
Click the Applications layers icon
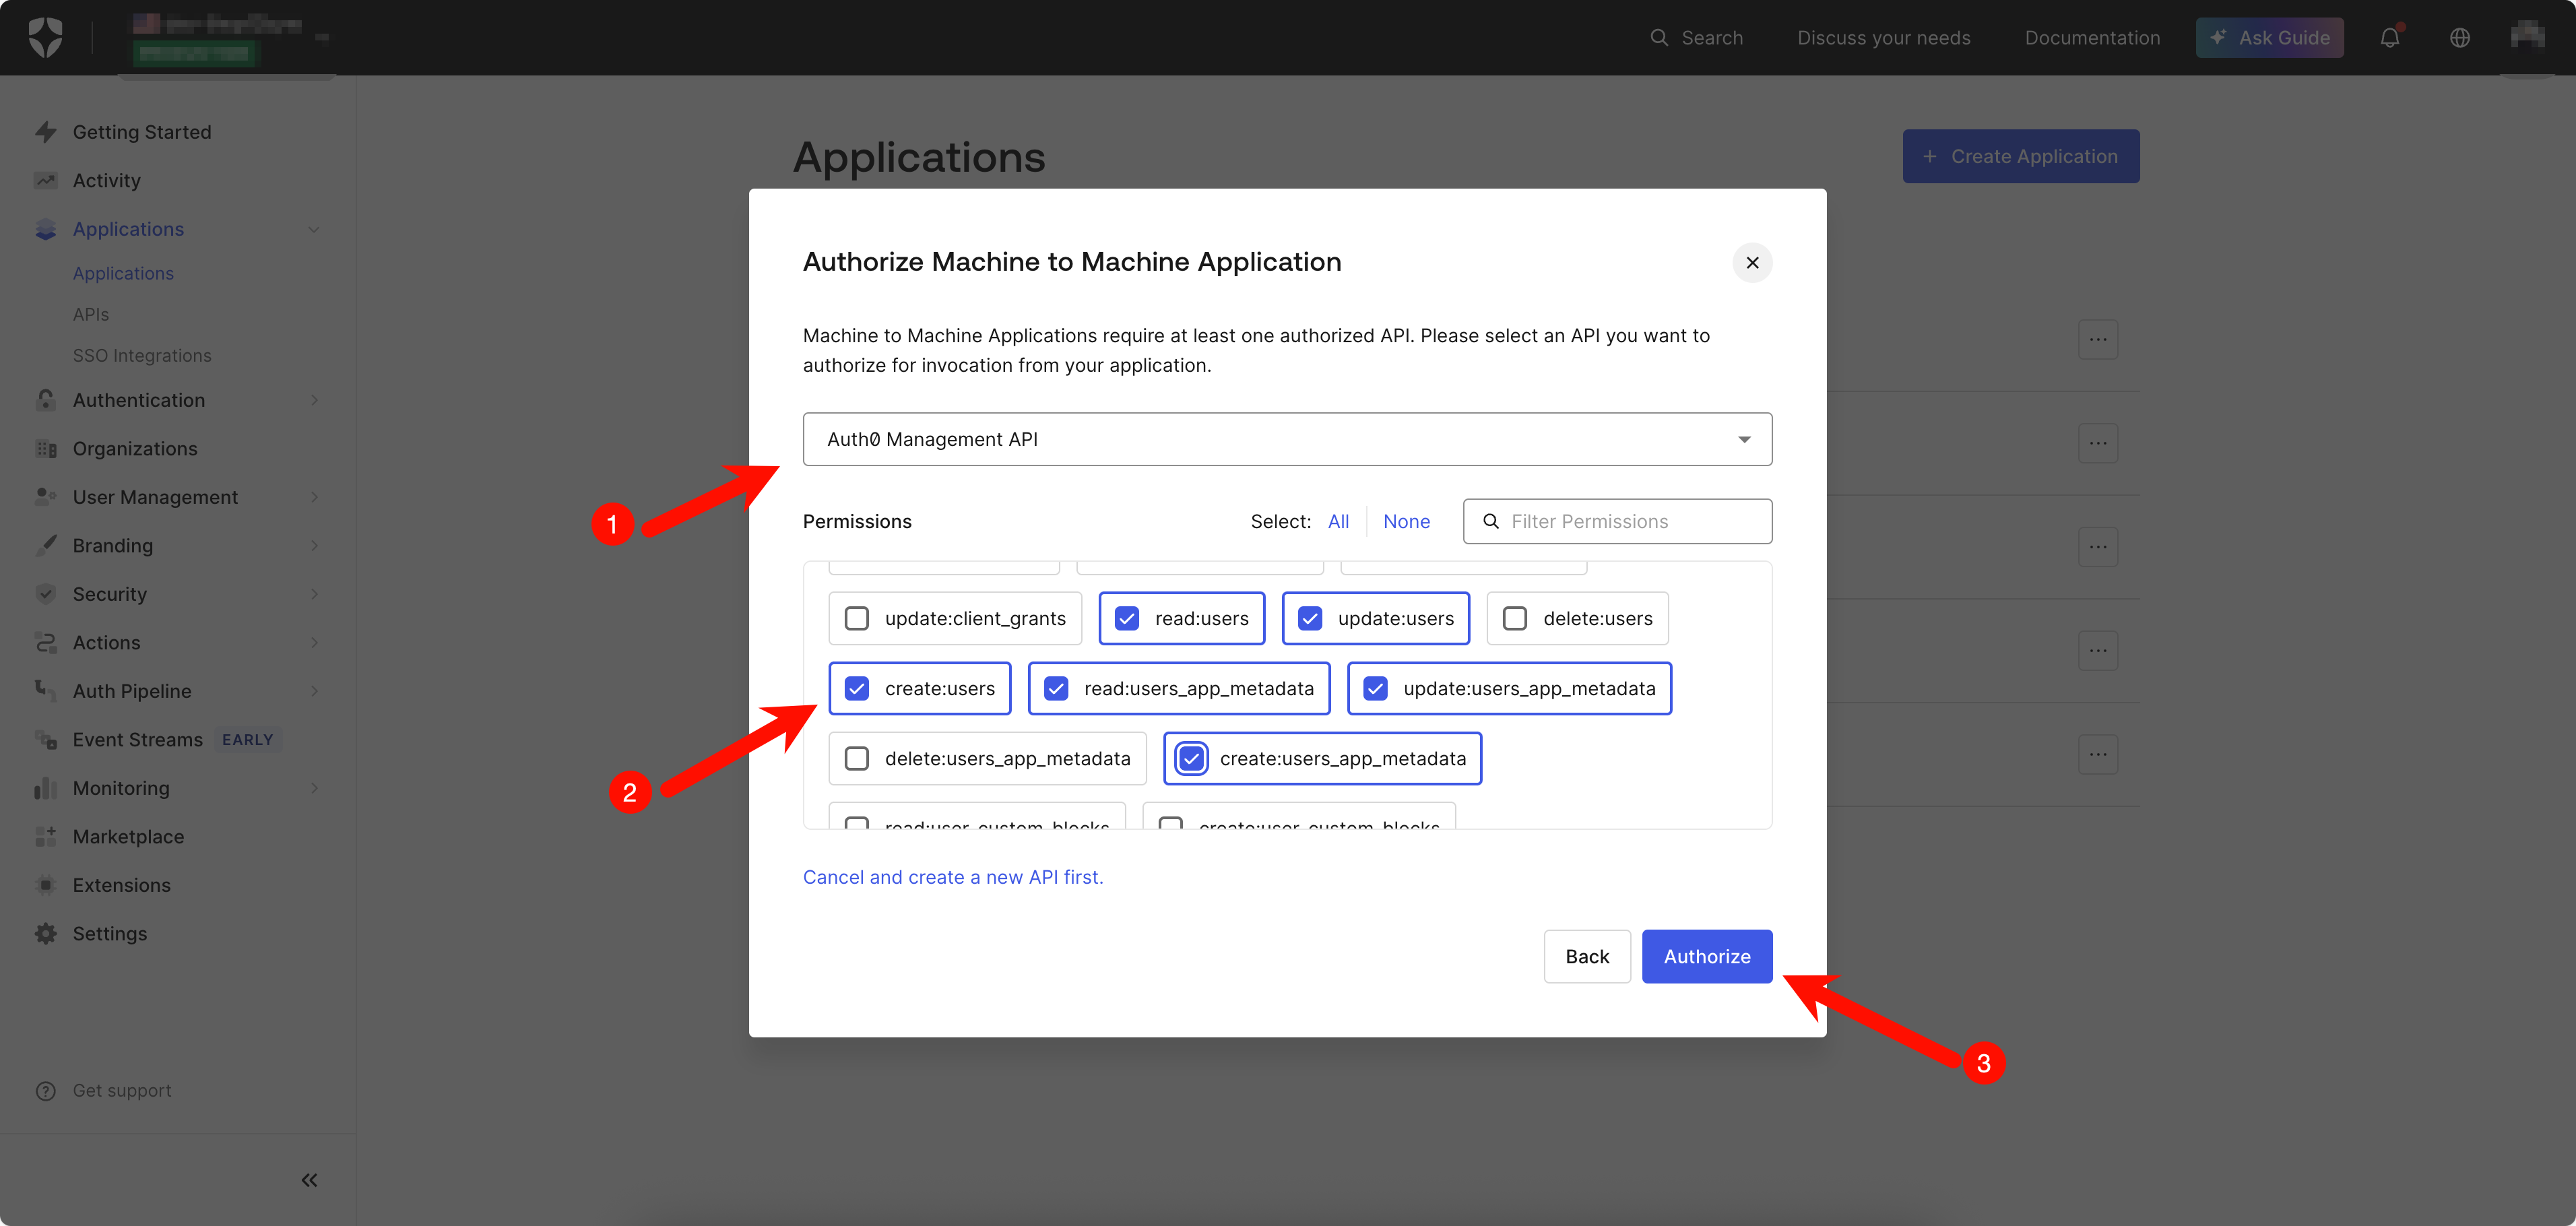(45, 229)
